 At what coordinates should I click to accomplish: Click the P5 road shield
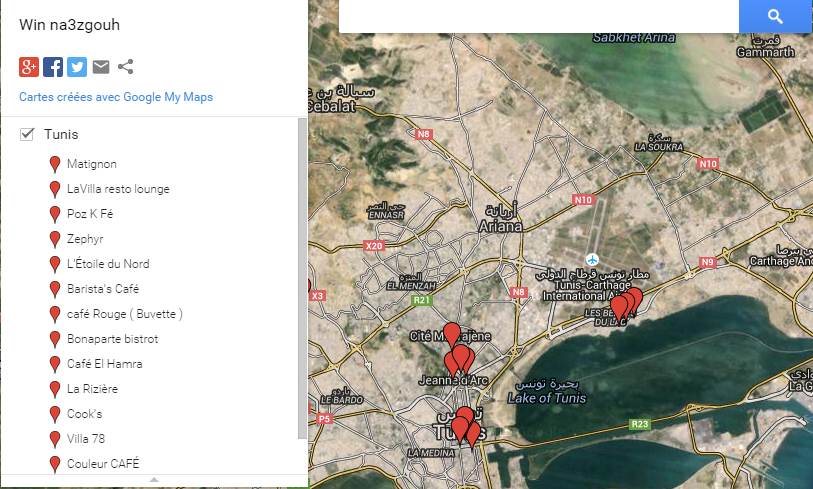click(x=324, y=418)
